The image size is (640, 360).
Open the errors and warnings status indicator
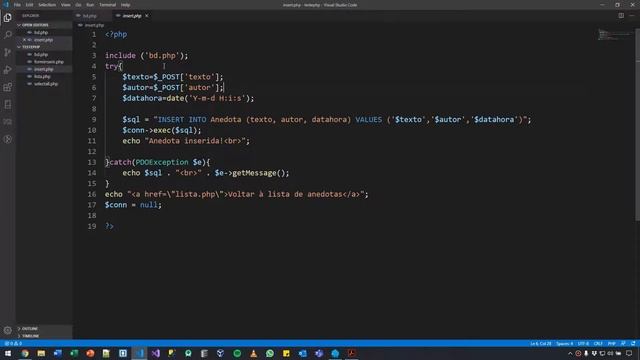coord(13,344)
